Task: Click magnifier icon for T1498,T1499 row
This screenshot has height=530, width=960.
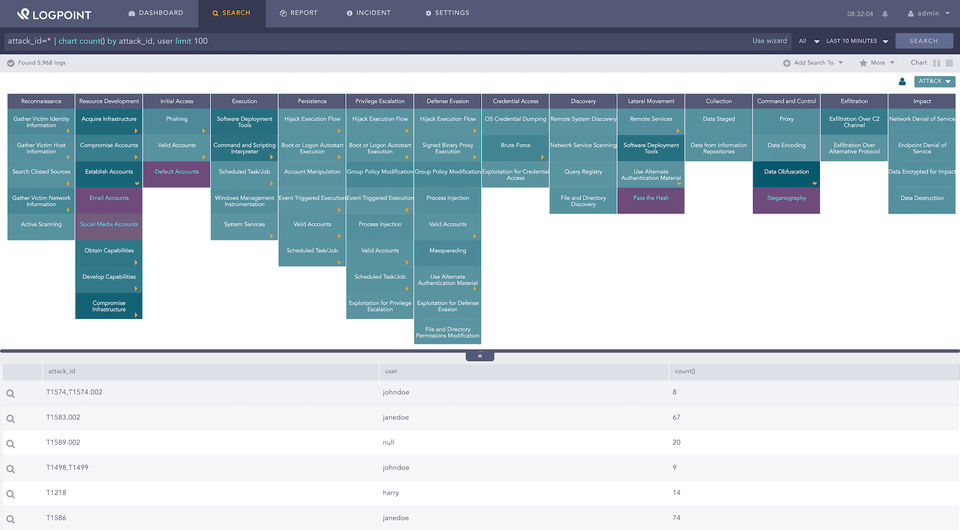Action: pyautogui.click(x=10, y=469)
